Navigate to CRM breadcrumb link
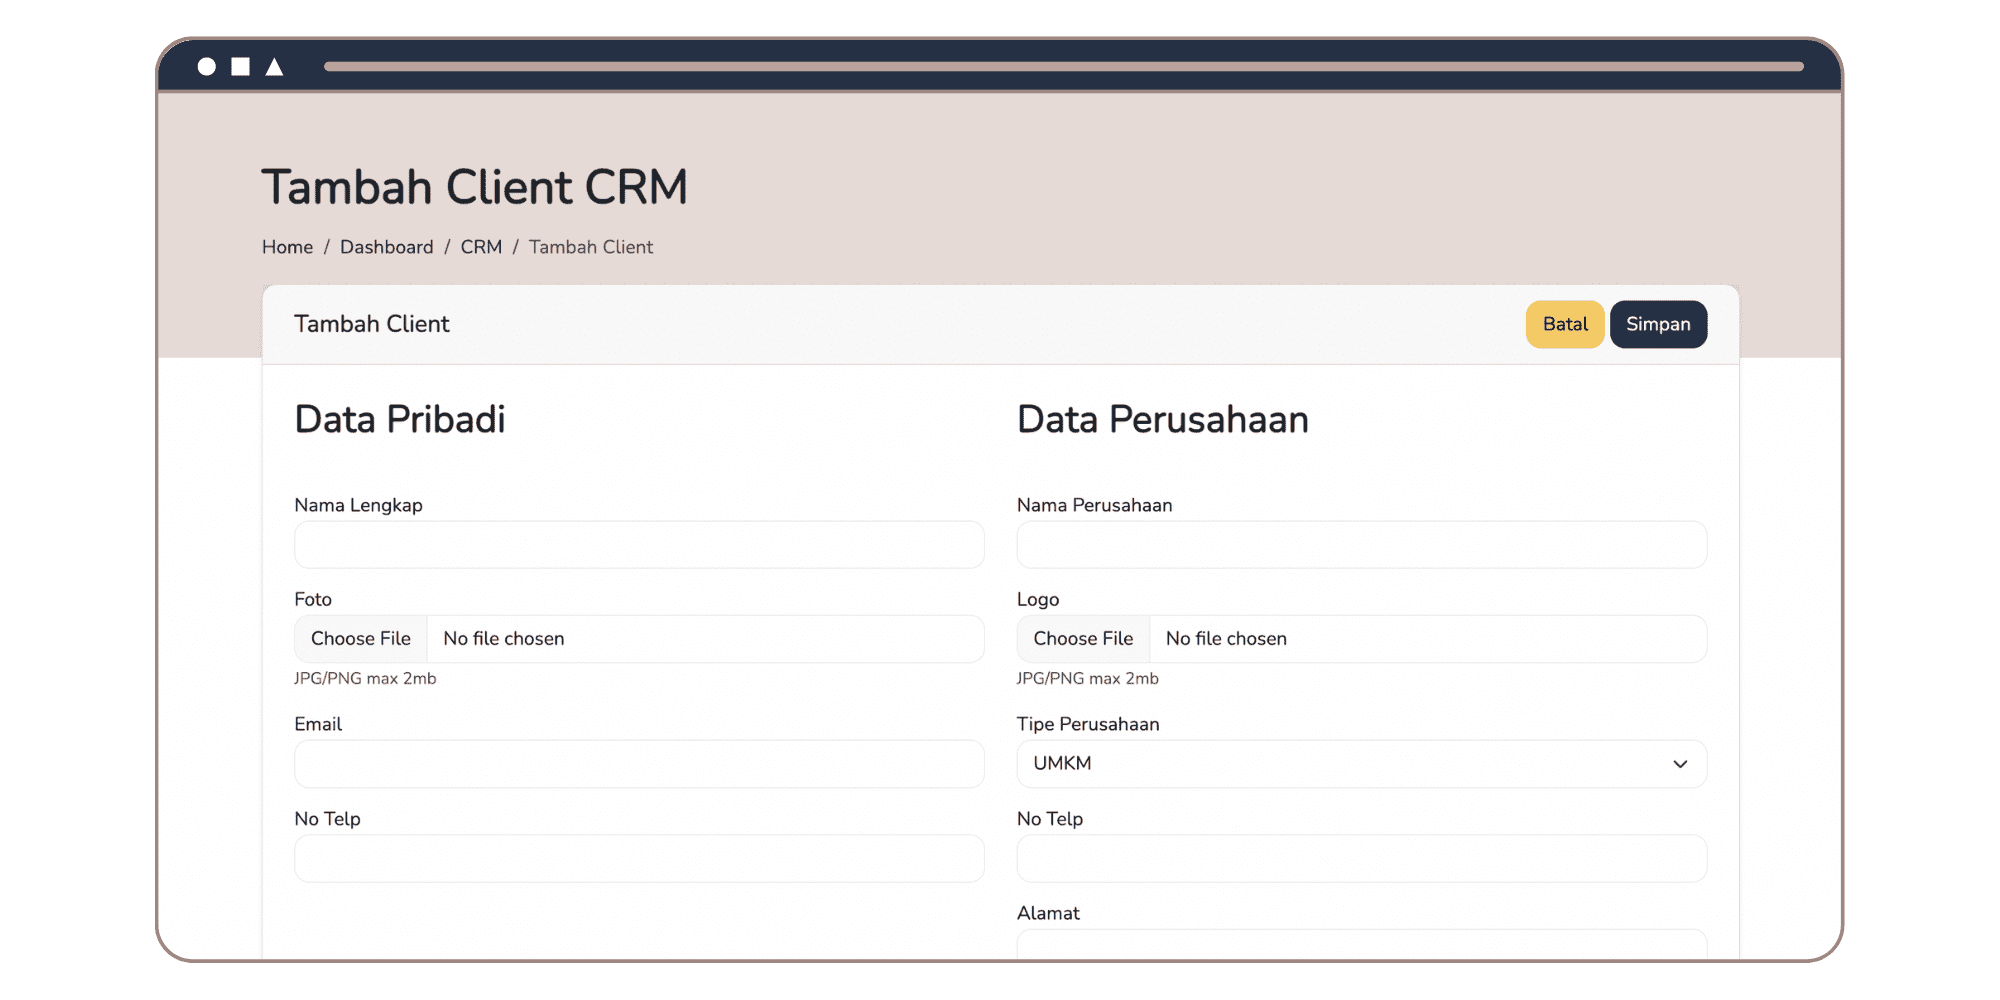2000x1000 pixels. click(x=481, y=247)
